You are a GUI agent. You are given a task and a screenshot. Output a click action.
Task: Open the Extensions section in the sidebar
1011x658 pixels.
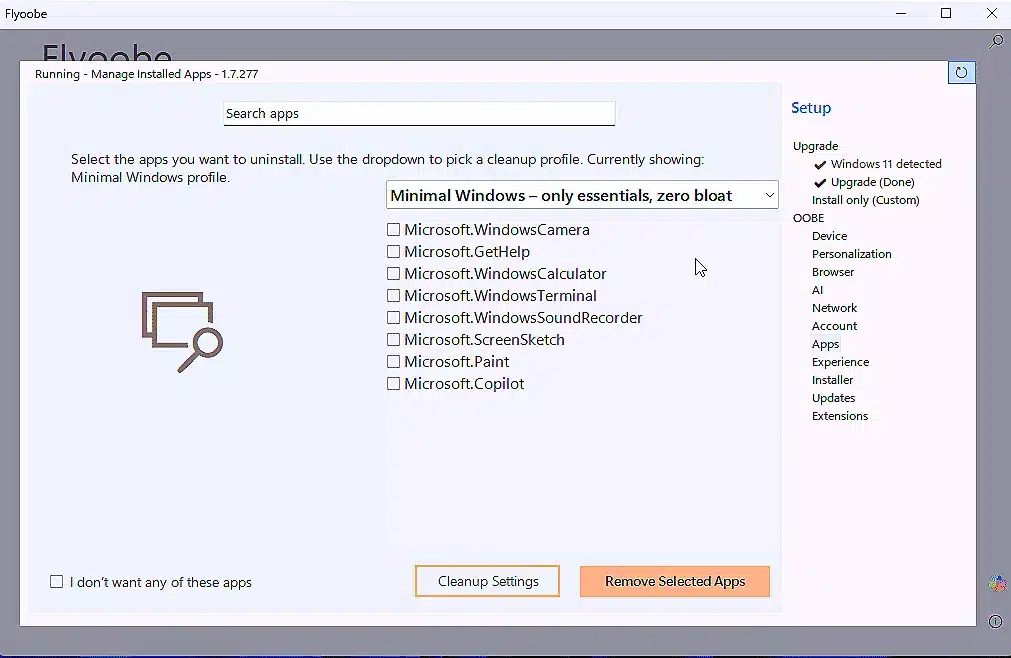(840, 415)
